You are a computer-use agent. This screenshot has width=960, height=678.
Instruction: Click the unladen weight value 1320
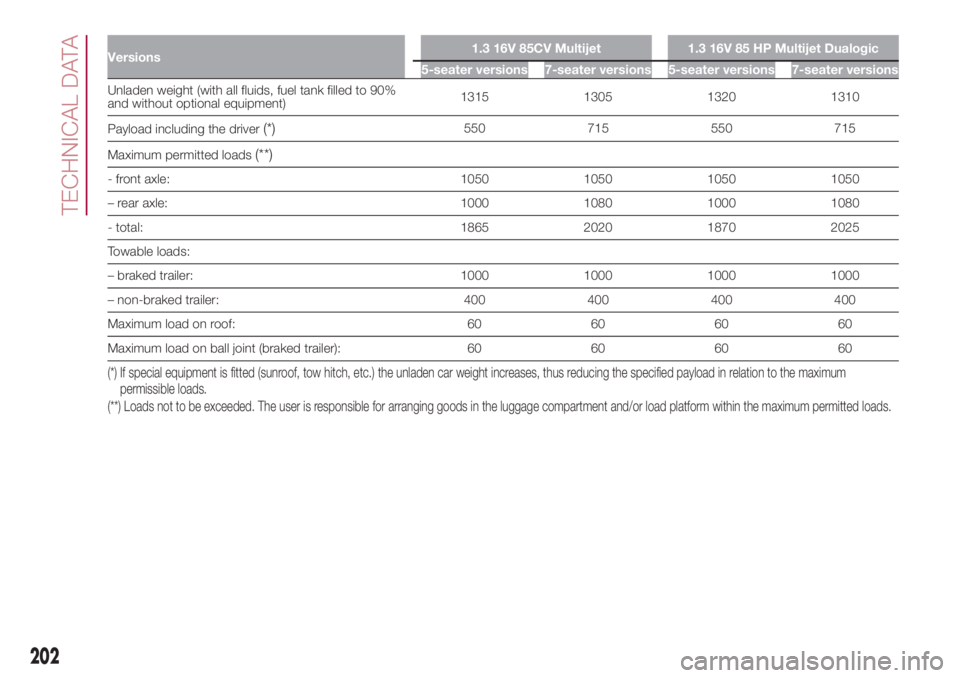pyautogui.click(x=721, y=97)
